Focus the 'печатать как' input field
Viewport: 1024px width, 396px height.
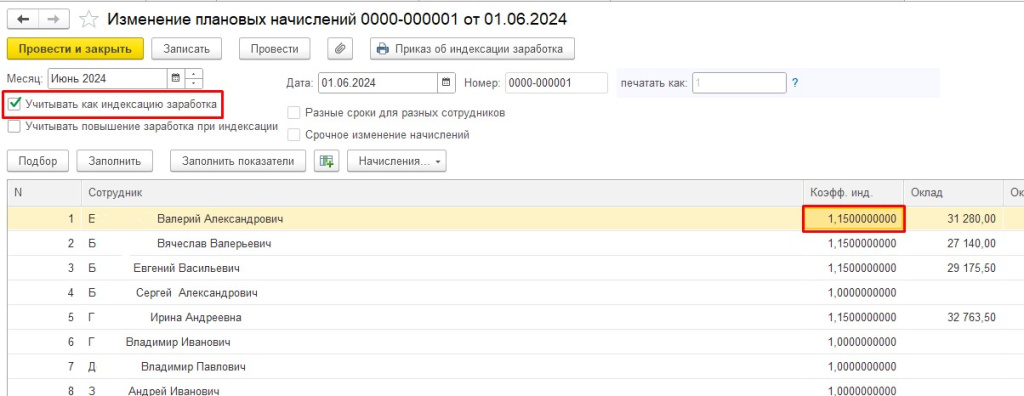coord(739,83)
